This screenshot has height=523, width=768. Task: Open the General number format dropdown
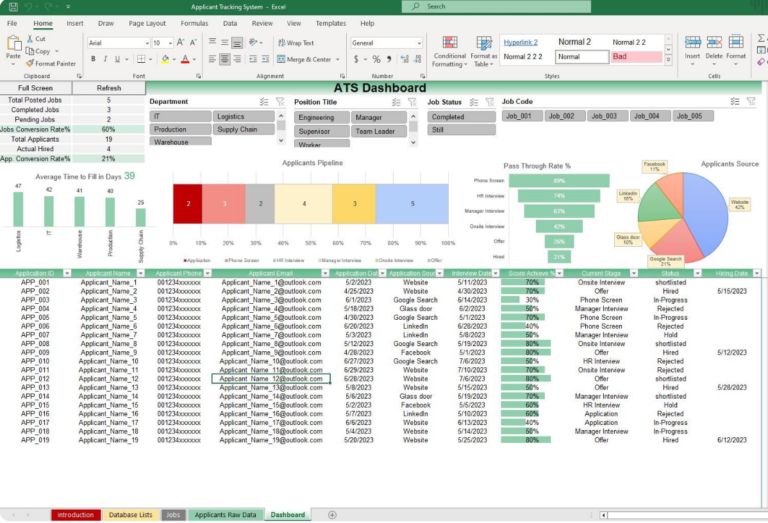419,43
